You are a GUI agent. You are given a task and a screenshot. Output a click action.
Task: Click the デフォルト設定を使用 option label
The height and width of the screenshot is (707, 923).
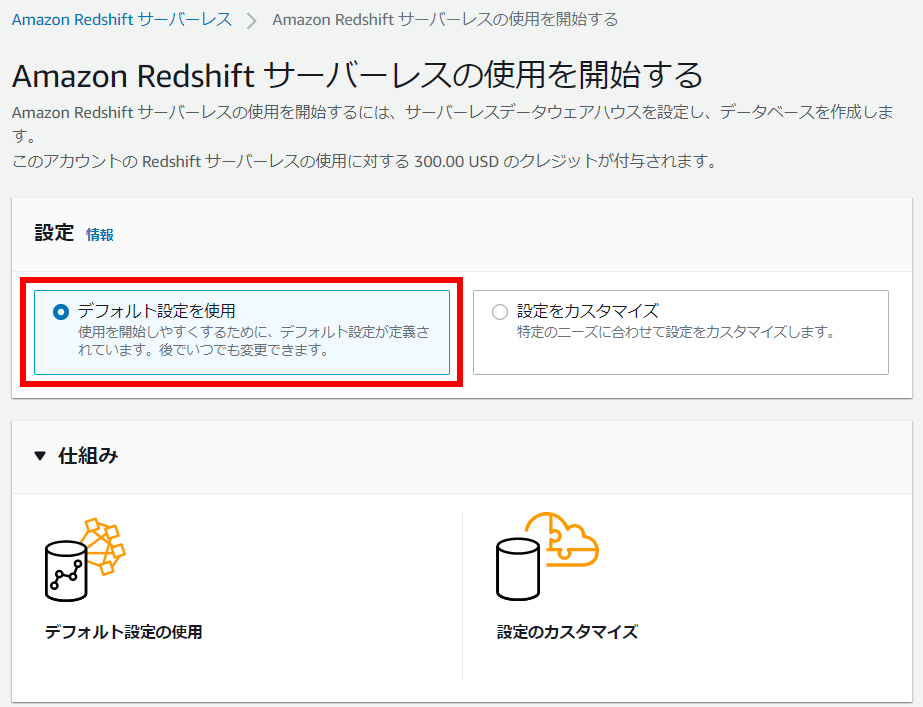(x=157, y=310)
